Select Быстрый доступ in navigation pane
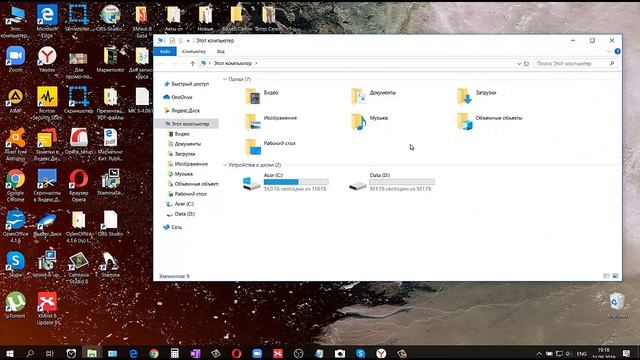Image resolution: width=640 pixels, height=360 pixels. coord(187,84)
